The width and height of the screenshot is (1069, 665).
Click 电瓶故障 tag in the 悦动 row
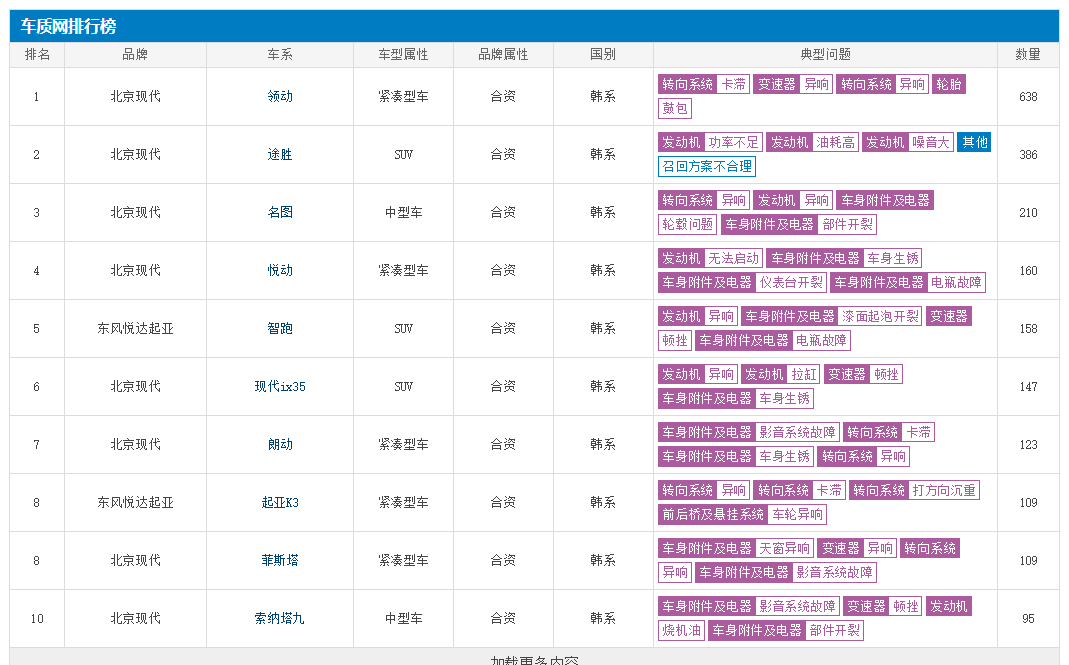coord(956,282)
